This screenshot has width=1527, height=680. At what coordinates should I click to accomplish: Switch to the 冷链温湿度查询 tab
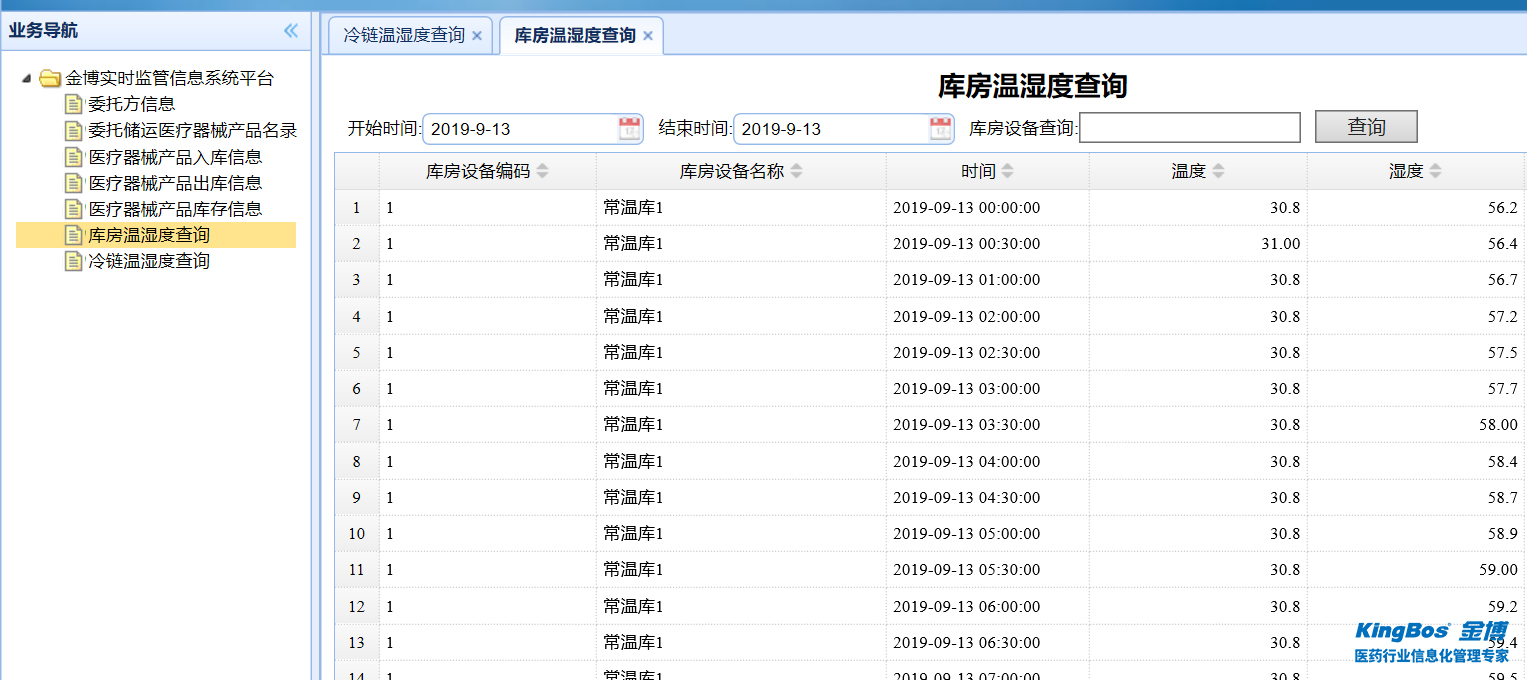pyautogui.click(x=404, y=36)
